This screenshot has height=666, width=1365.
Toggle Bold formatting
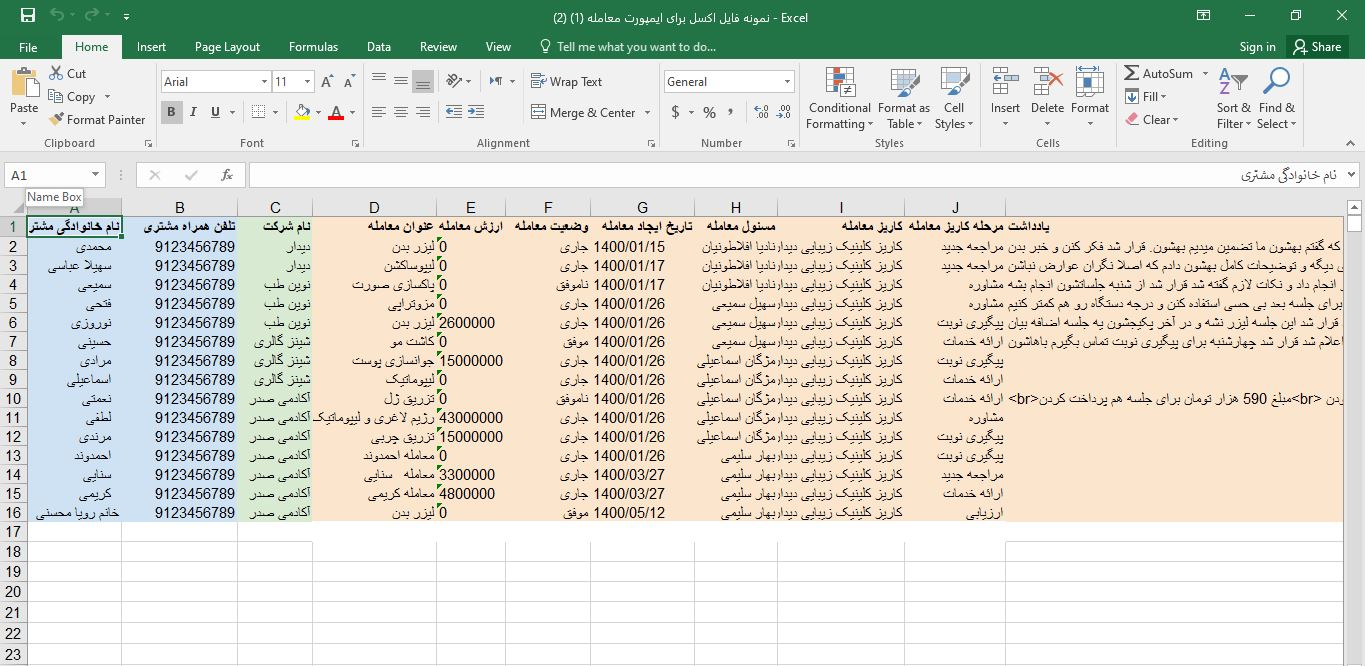coord(171,112)
